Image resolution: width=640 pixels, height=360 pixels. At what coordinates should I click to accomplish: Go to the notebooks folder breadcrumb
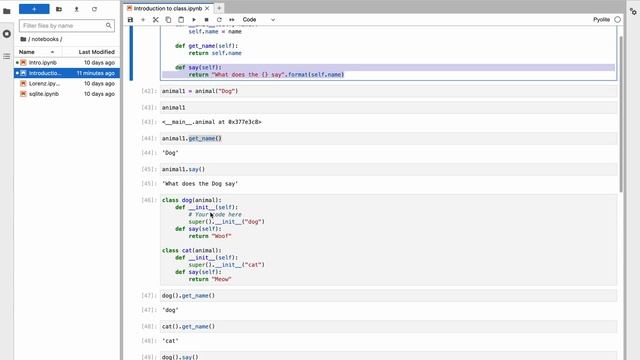pos(45,39)
